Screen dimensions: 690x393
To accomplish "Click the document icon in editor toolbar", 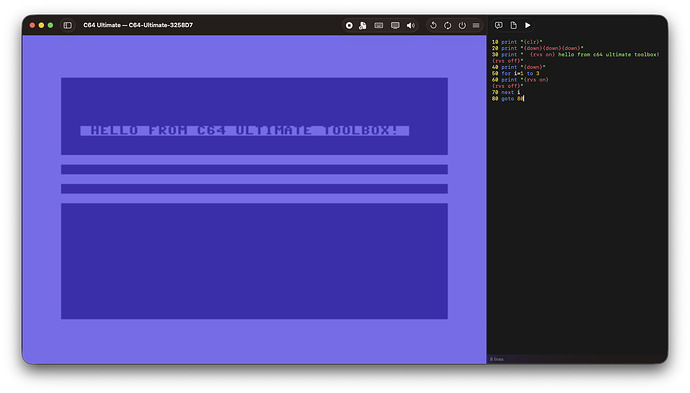I will point(514,25).
